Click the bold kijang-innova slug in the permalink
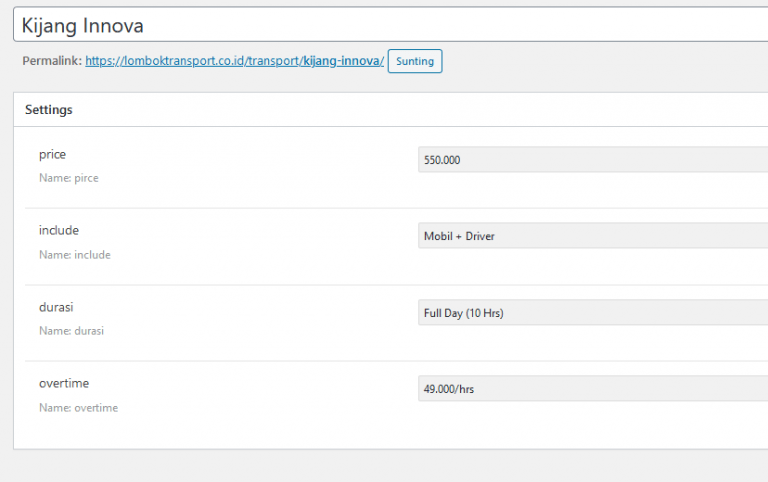Viewport: 768px width, 482px height. pos(341,61)
